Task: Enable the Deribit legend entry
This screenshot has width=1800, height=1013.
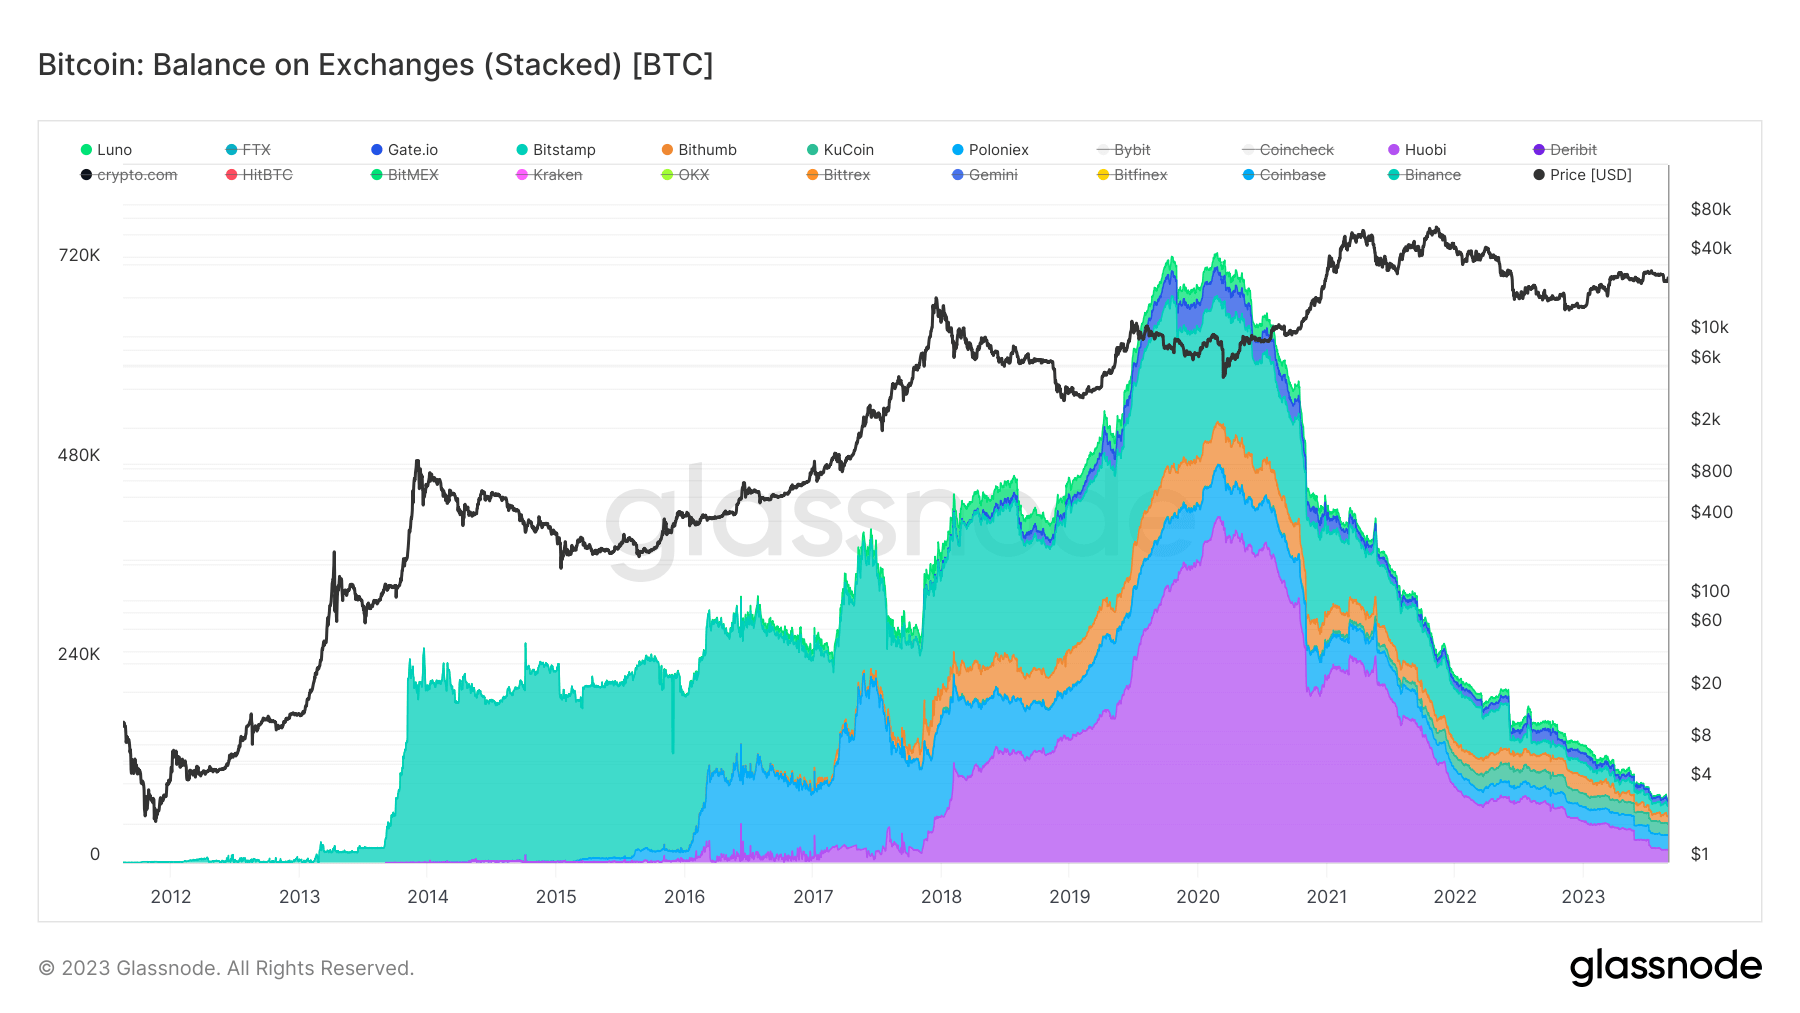Action: (x=1565, y=150)
